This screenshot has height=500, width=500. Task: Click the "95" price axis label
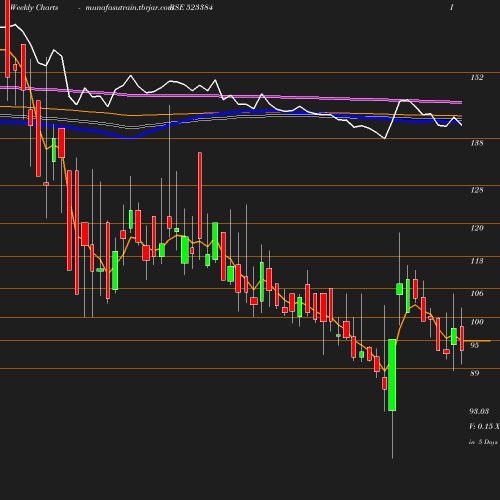tap(475, 345)
